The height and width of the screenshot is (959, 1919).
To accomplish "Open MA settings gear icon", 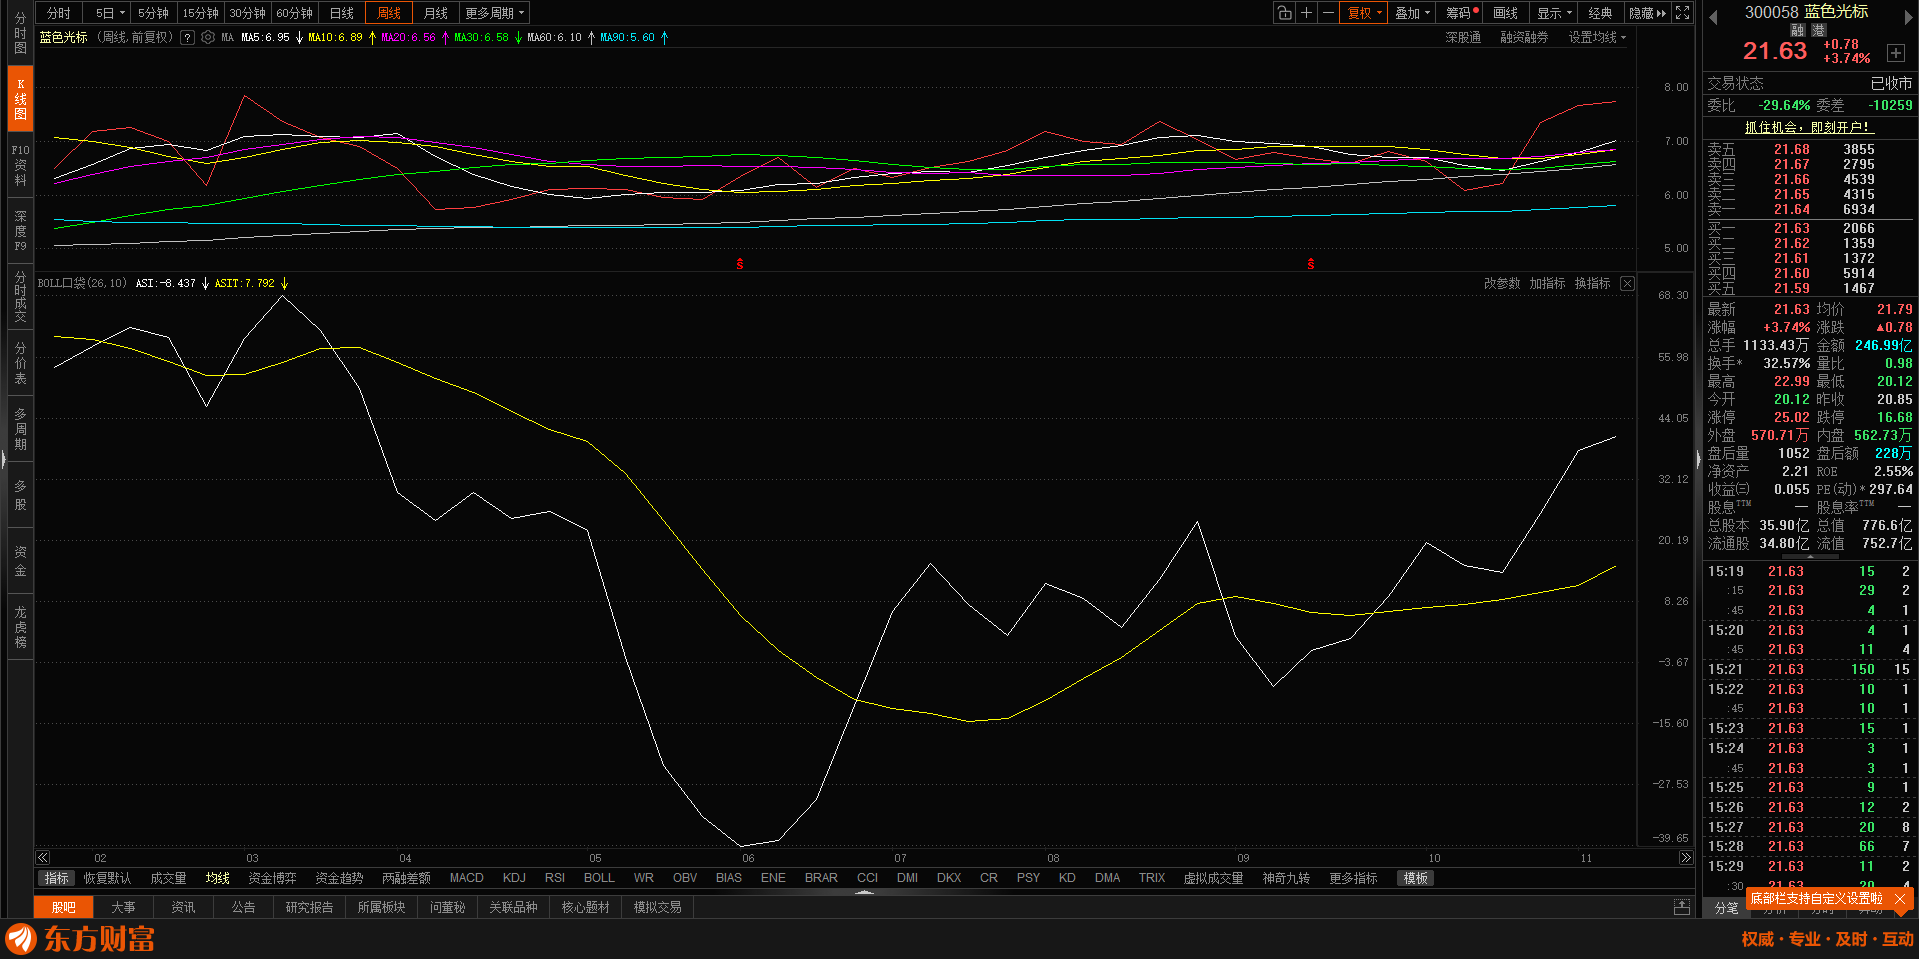I will (x=208, y=38).
